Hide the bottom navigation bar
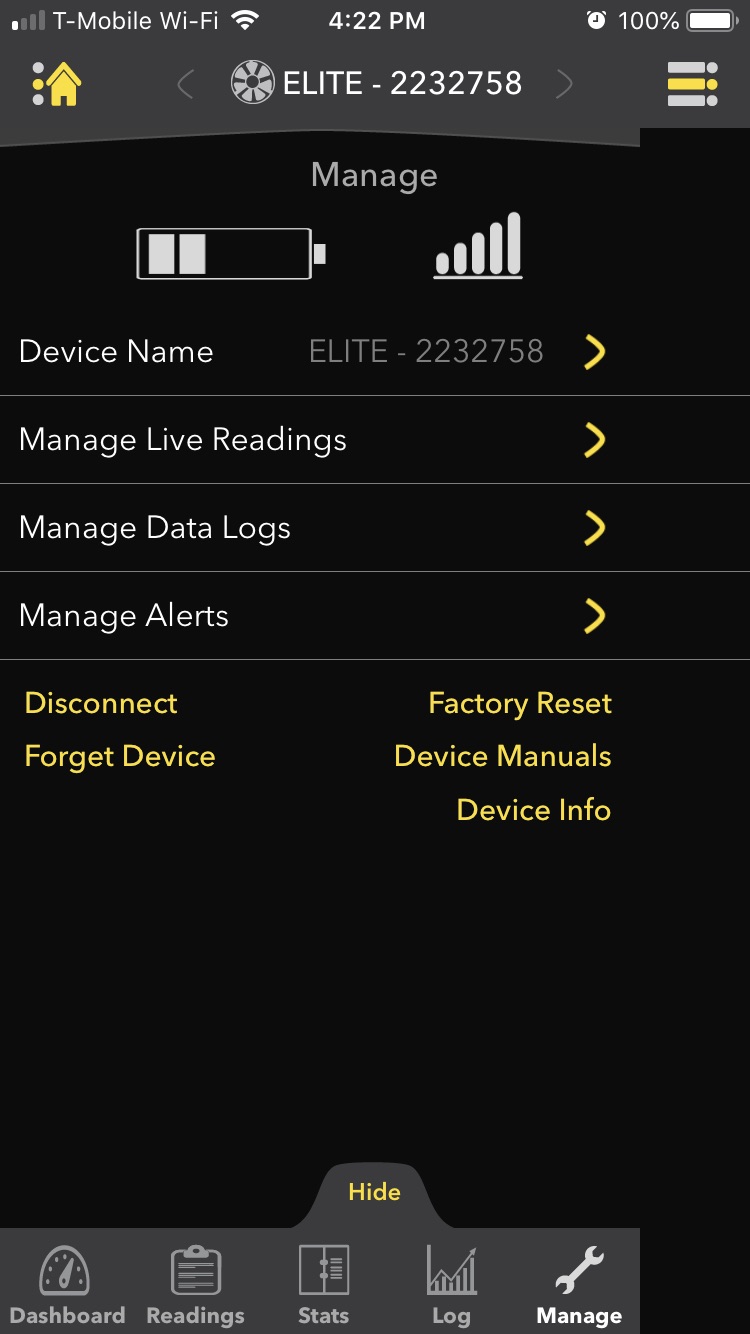Viewport: 750px width, 1334px height. point(374,1192)
